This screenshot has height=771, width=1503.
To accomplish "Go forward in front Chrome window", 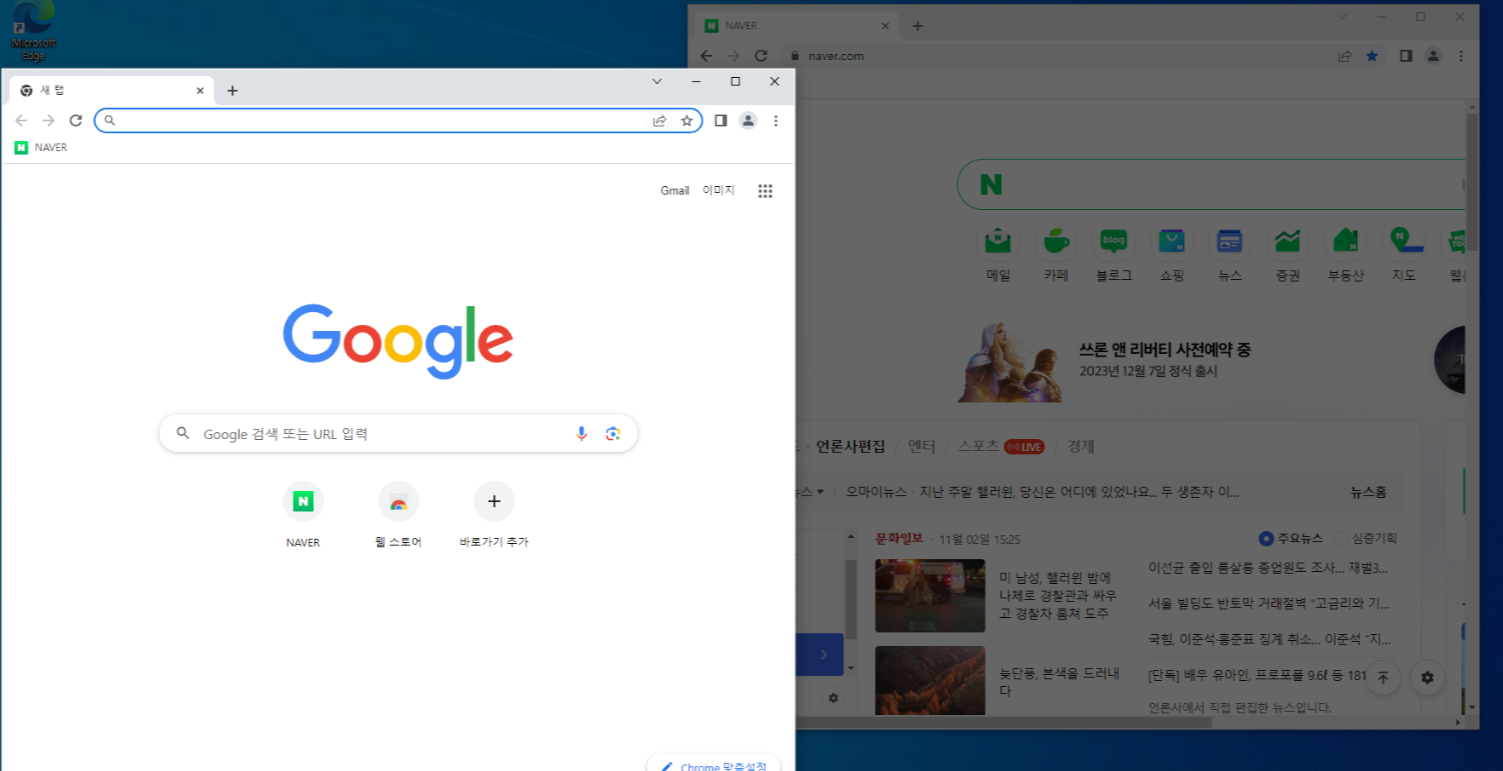I will coord(48,120).
